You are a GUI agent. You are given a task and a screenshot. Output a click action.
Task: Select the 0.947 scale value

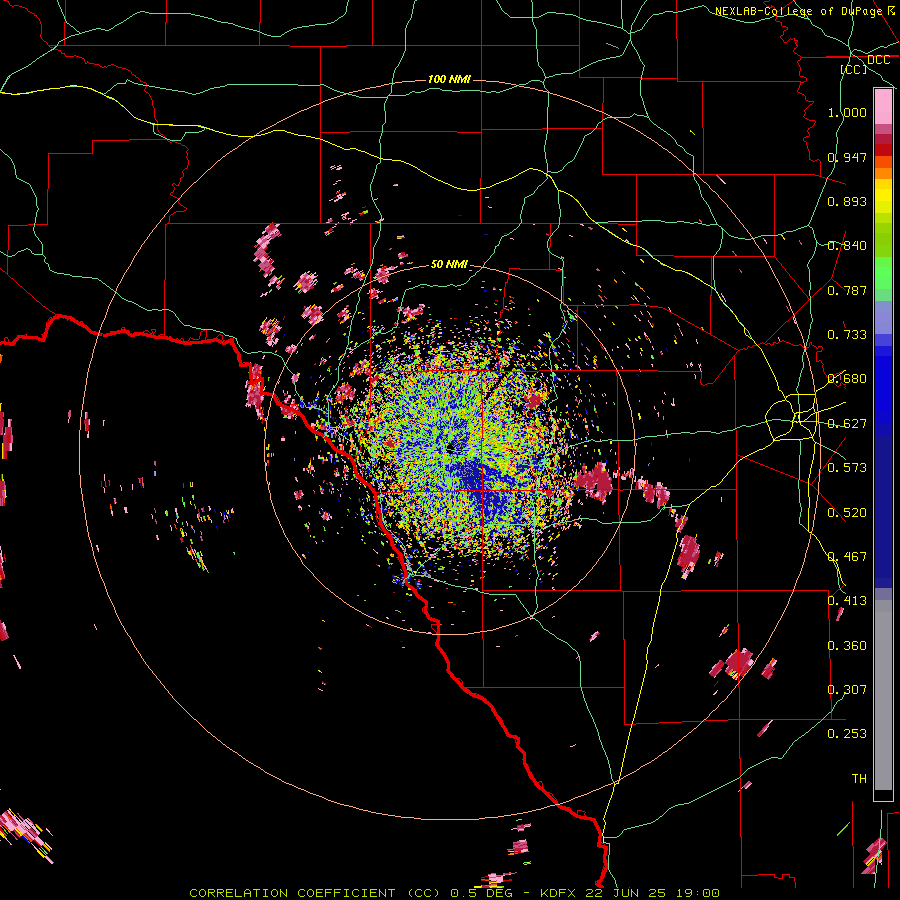(x=847, y=157)
